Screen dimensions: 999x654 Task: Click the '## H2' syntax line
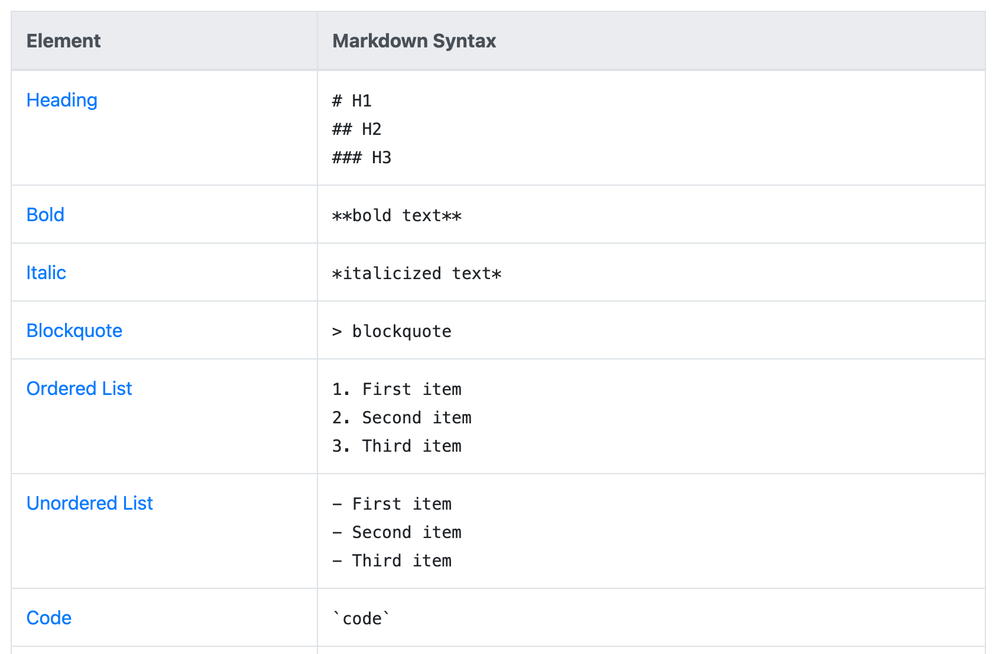(357, 129)
